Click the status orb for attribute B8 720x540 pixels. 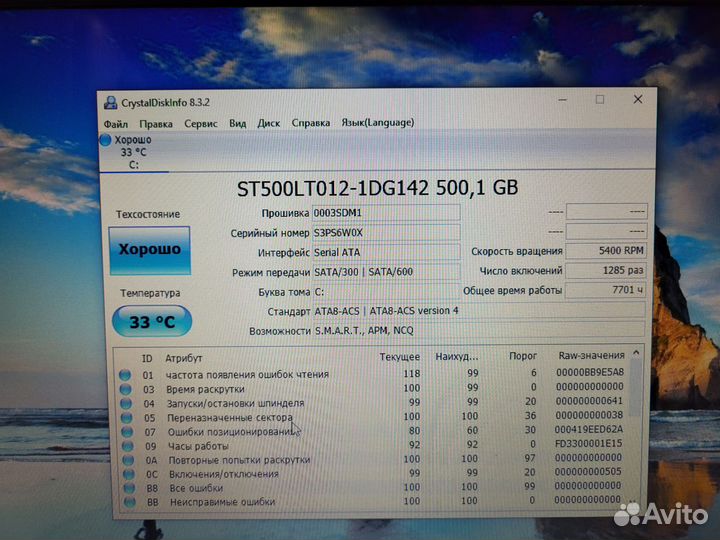(129, 488)
